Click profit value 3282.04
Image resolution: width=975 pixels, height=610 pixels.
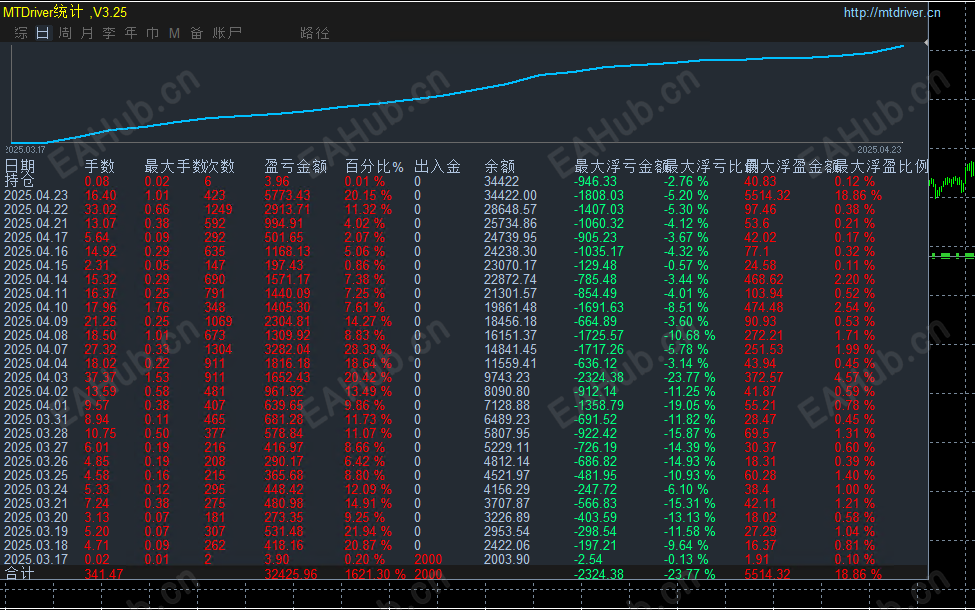[x=287, y=349]
